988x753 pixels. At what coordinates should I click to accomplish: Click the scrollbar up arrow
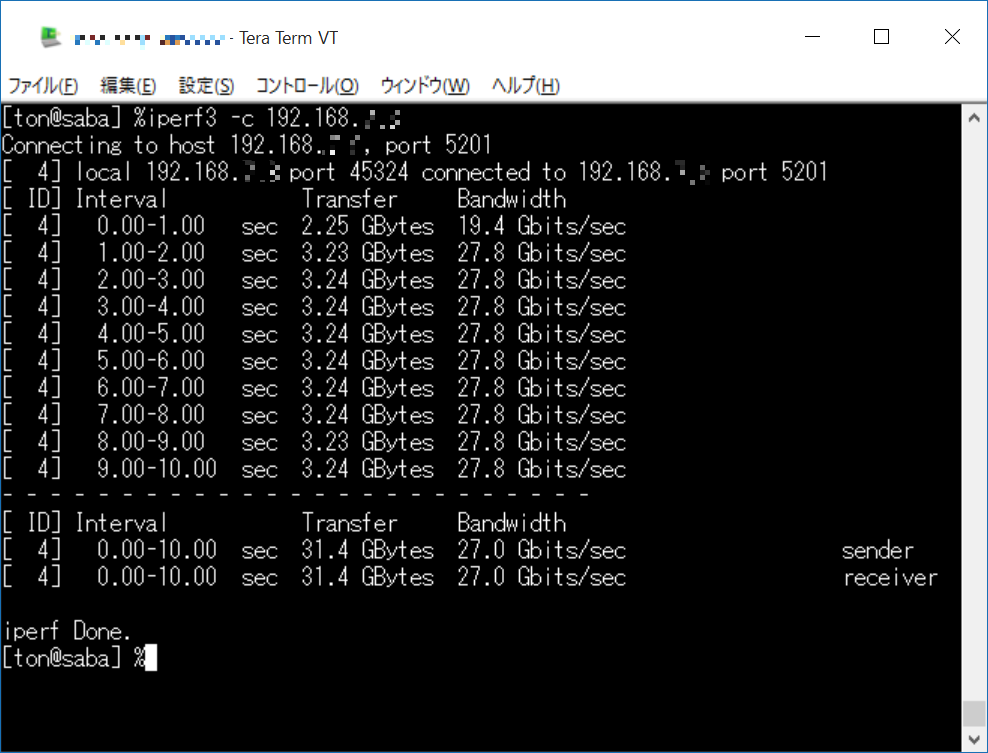(974, 118)
